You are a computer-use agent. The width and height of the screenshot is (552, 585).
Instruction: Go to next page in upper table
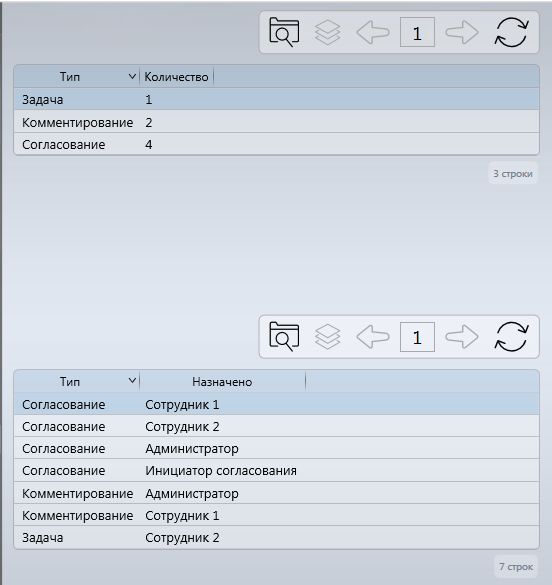tap(462, 32)
